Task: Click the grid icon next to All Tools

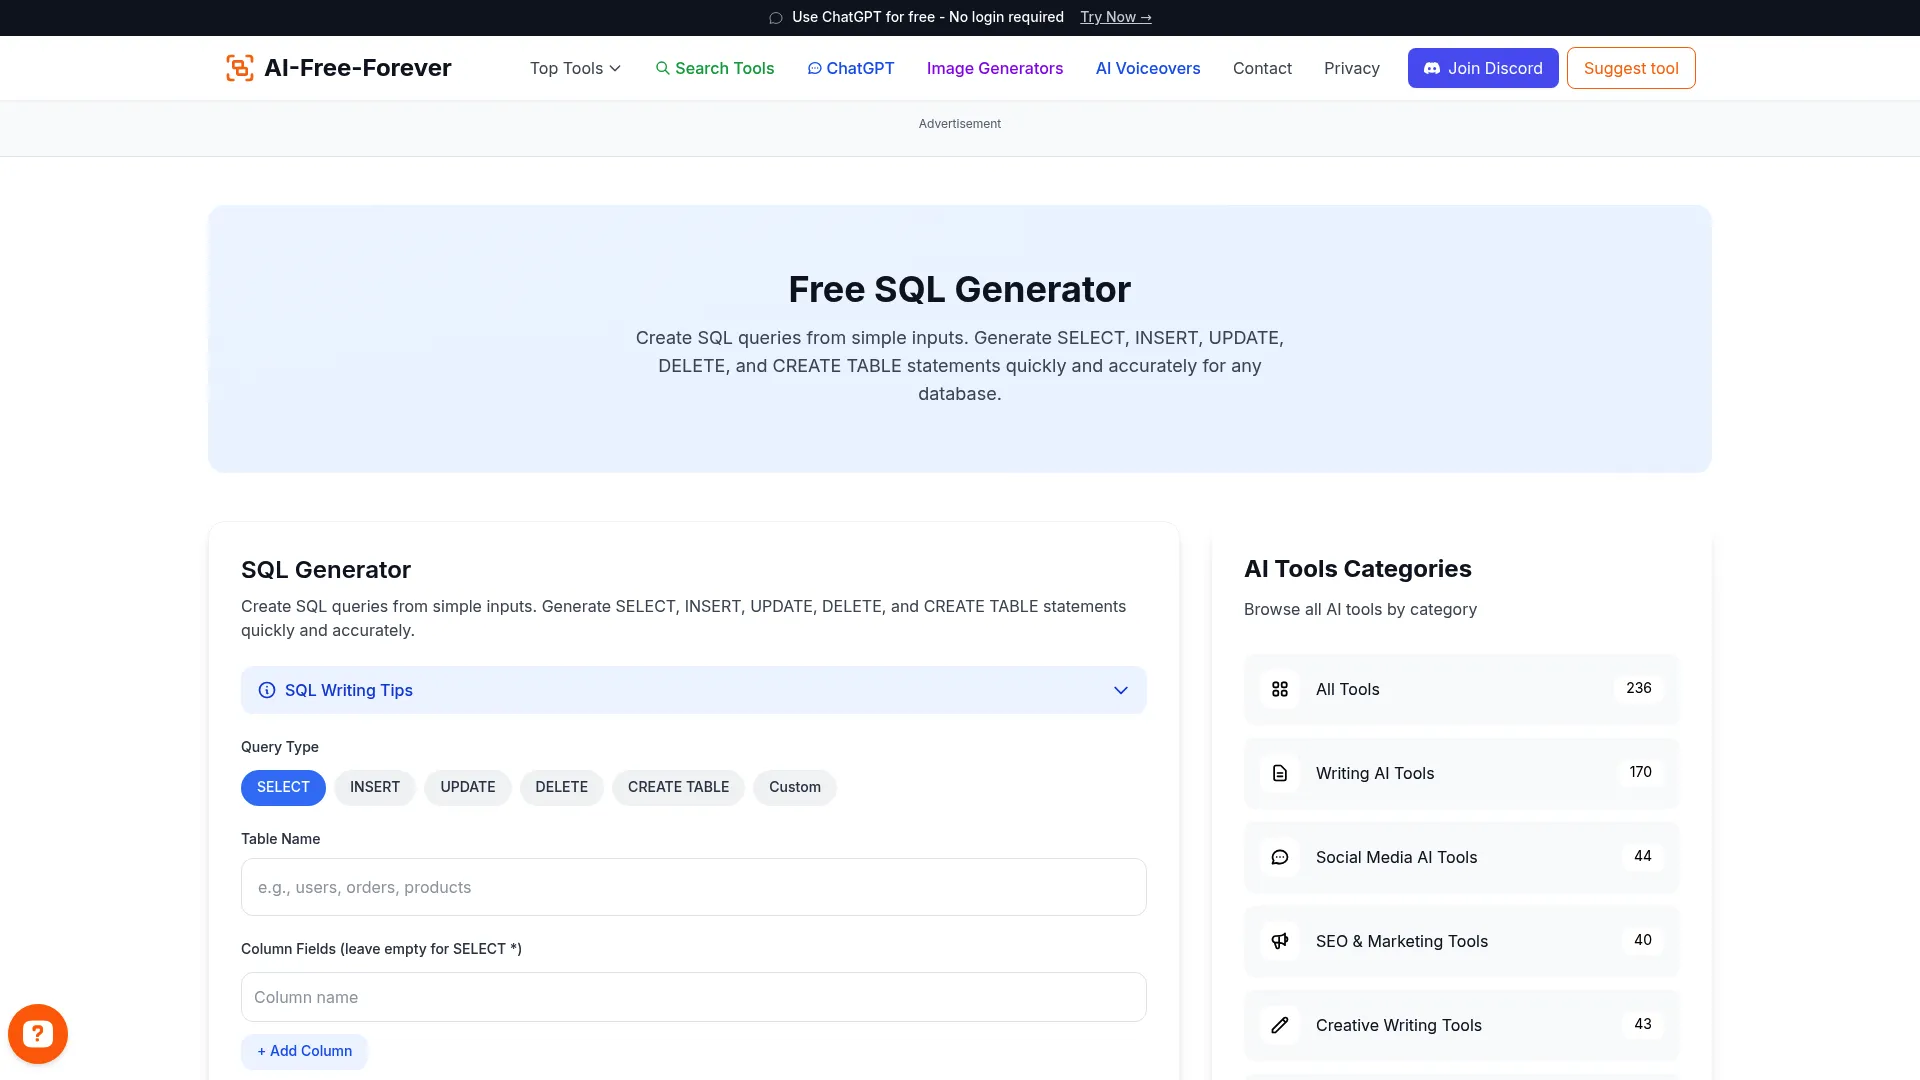Action: click(x=1280, y=689)
